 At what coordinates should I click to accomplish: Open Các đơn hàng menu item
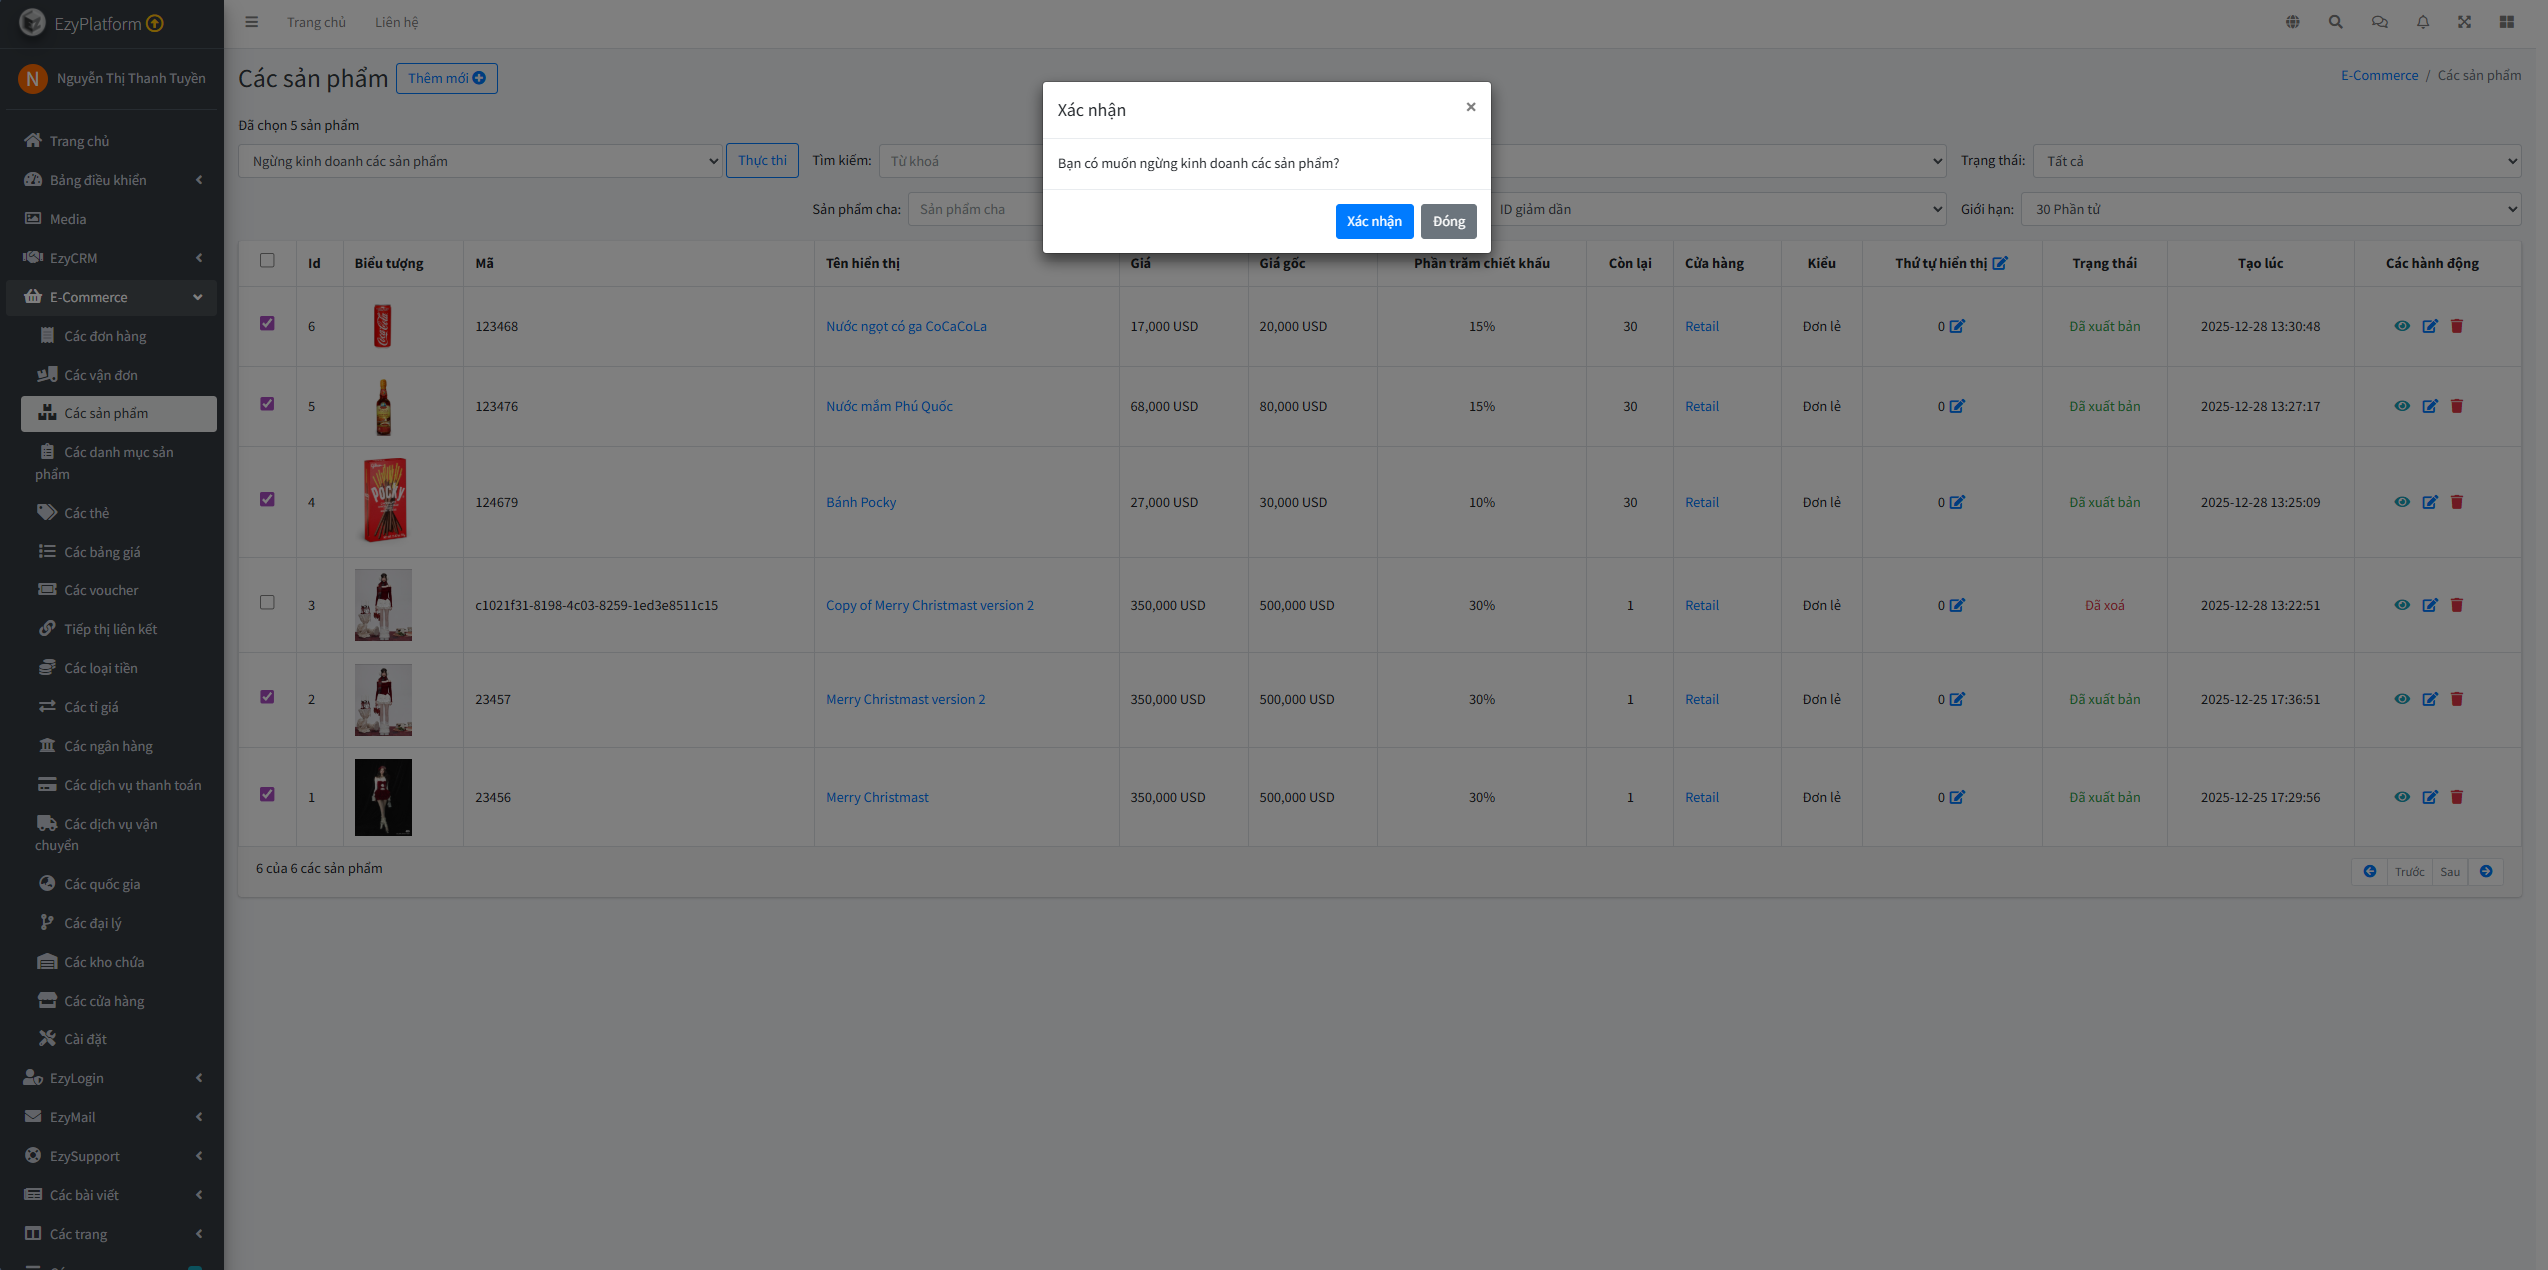(x=105, y=336)
